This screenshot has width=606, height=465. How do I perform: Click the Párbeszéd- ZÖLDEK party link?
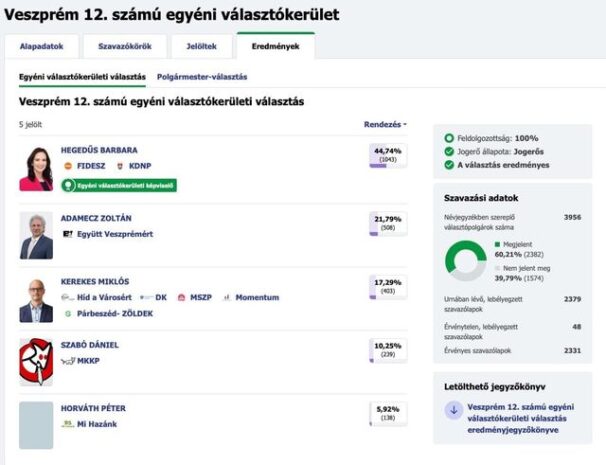(x=115, y=313)
